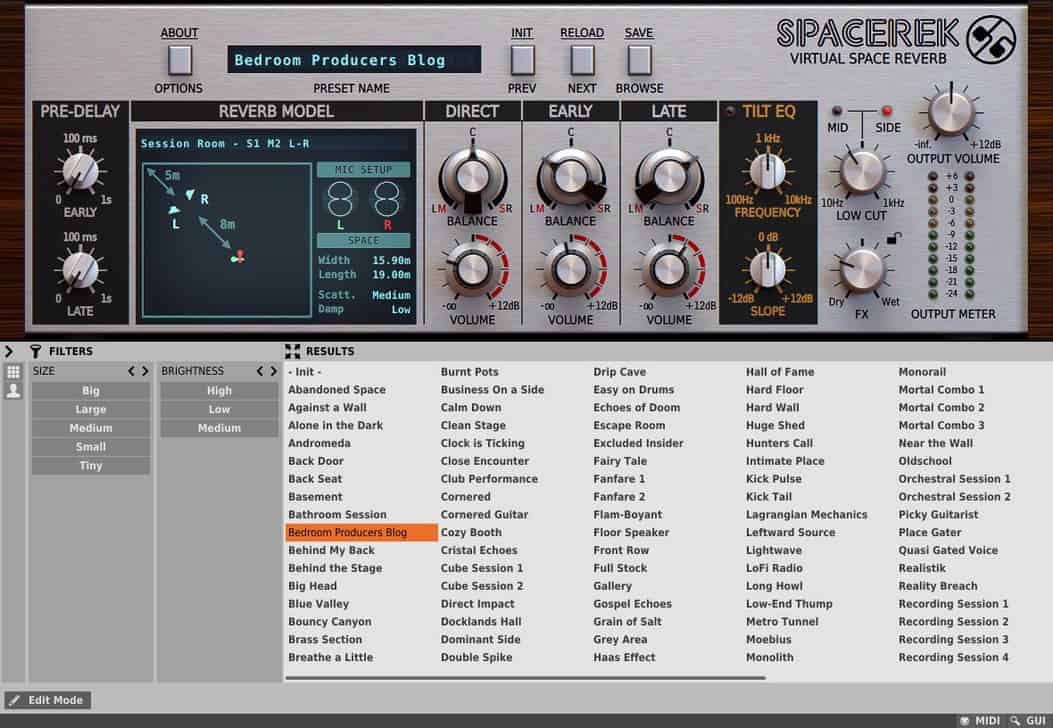
Task: Click the RESULTS expand icon
Action: (293, 351)
